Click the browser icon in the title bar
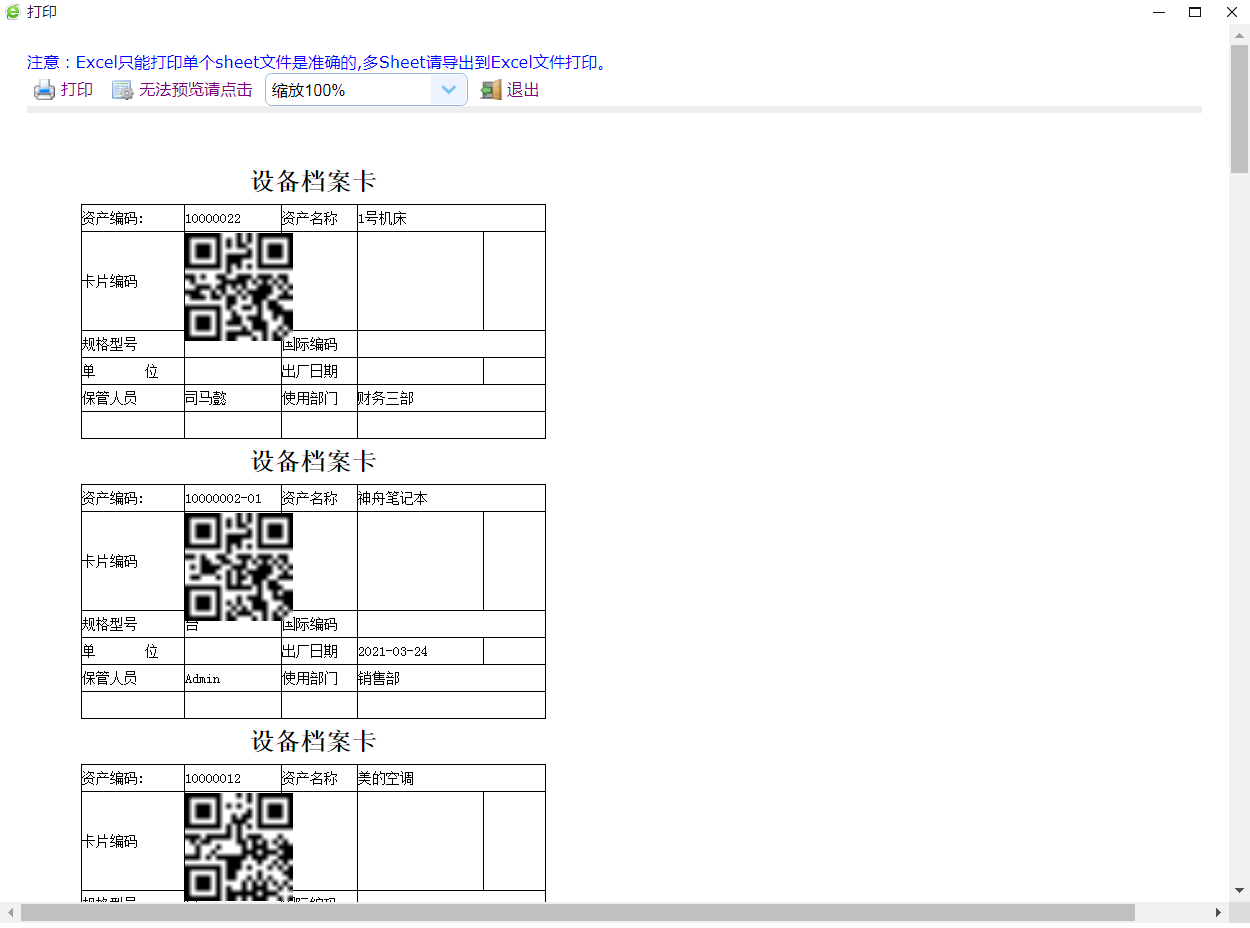The height and width of the screenshot is (928, 1250). (x=13, y=12)
